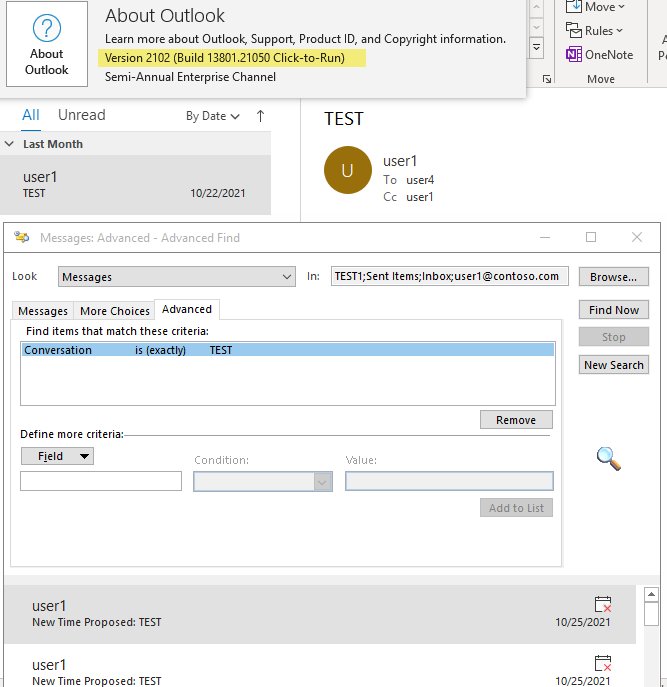
Task: Click the ribbon gallery scroll down arrow
Action: (x=536, y=28)
